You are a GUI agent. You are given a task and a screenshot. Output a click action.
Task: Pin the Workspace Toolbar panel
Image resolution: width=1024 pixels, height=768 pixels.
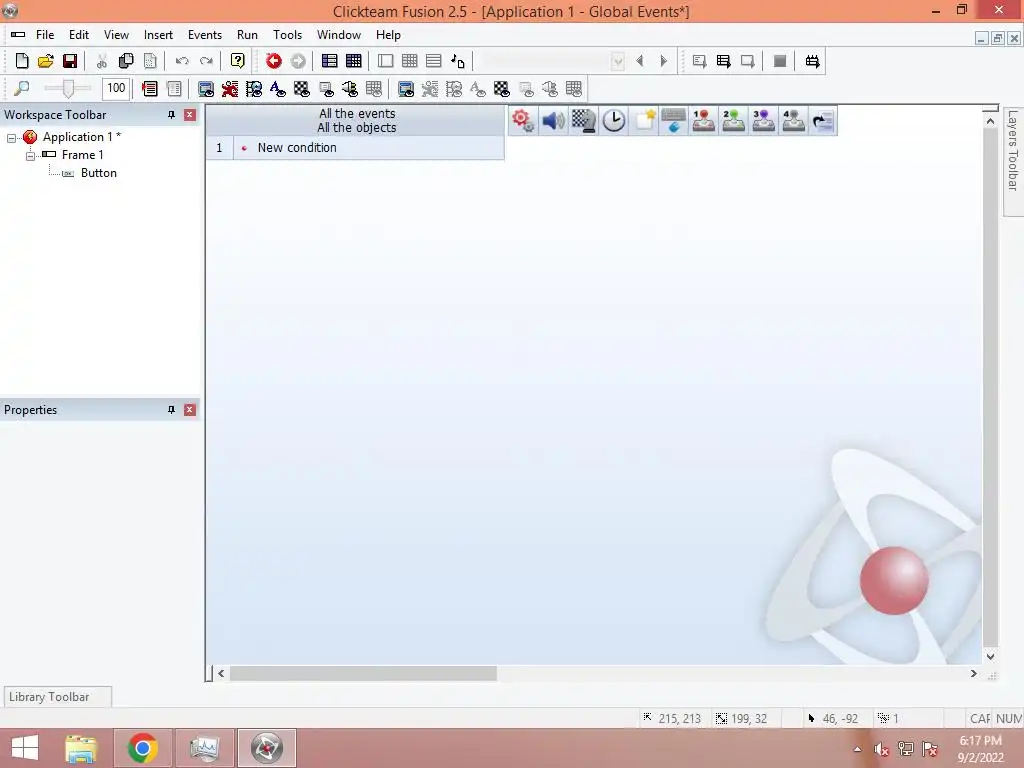click(x=172, y=115)
